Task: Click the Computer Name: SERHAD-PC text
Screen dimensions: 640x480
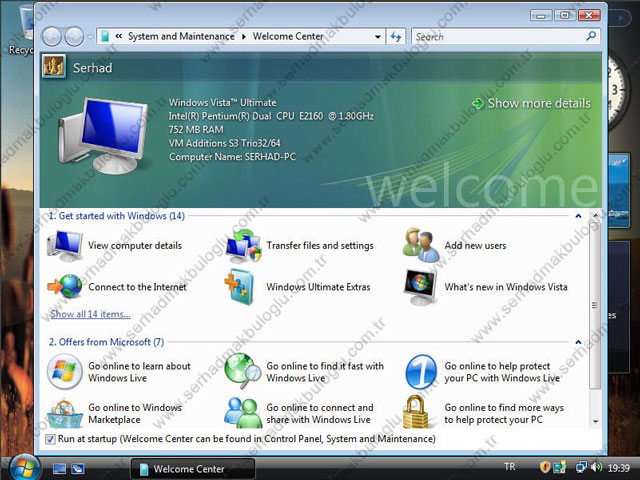Action: (232, 157)
